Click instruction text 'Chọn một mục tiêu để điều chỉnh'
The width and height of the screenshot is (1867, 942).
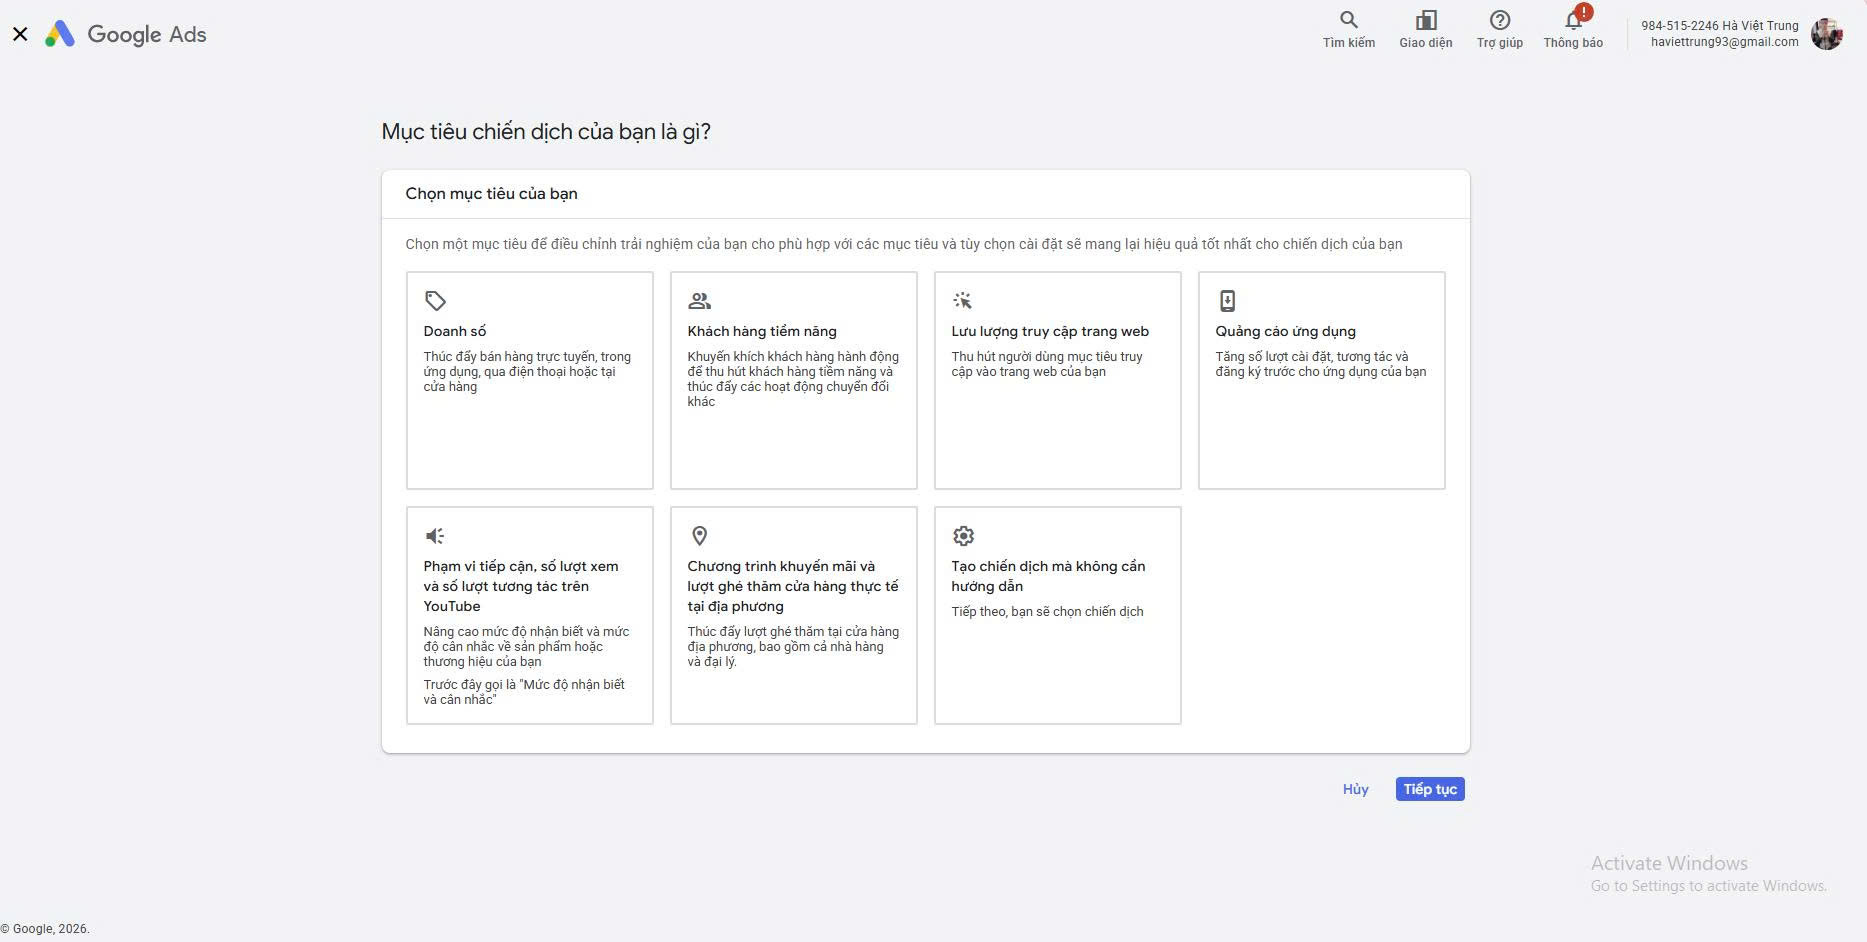[903, 244]
